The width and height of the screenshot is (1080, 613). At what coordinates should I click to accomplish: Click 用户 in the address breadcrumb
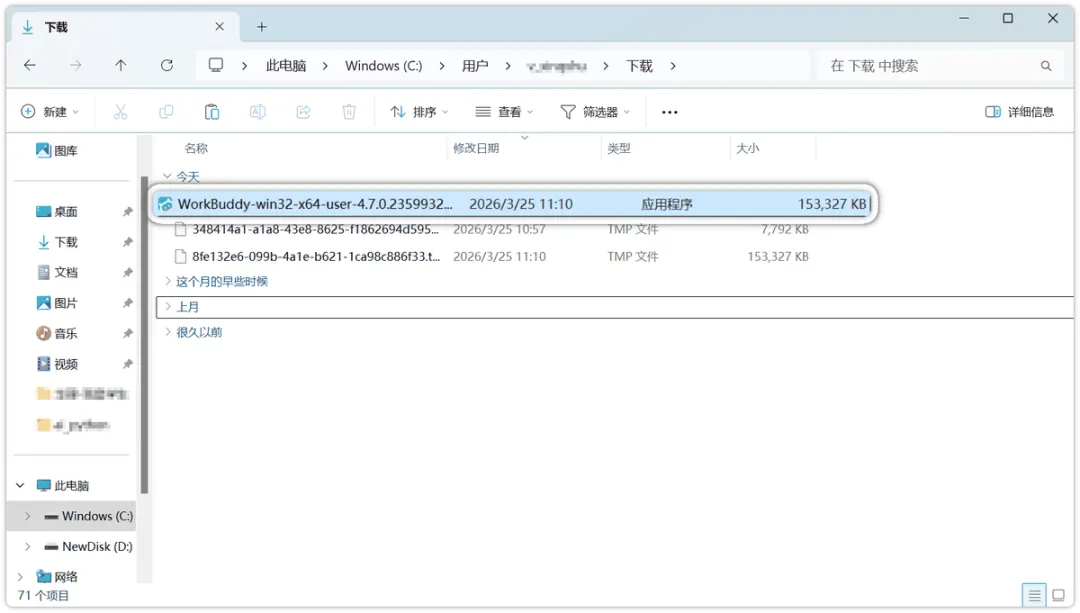point(475,65)
